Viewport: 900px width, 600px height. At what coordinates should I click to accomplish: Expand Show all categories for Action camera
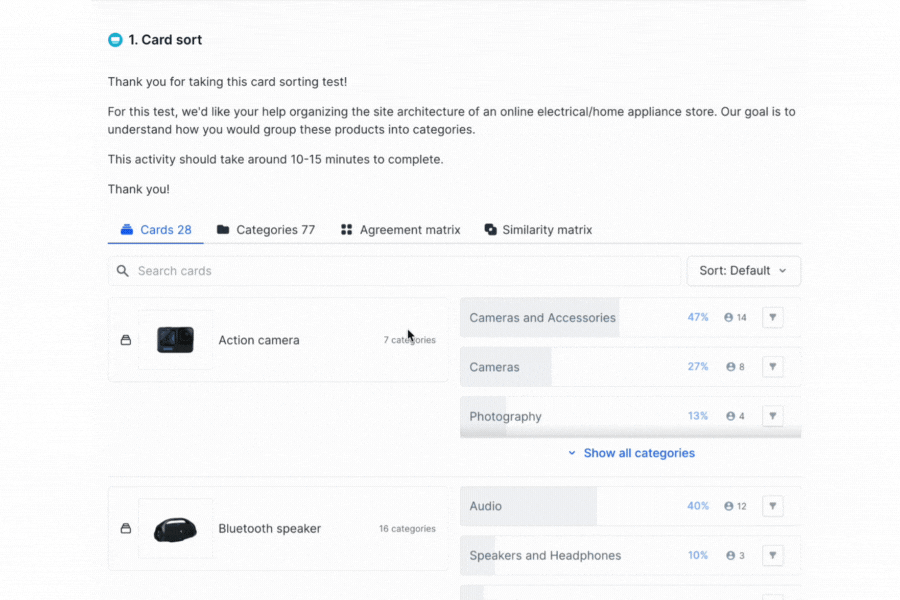[631, 453]
